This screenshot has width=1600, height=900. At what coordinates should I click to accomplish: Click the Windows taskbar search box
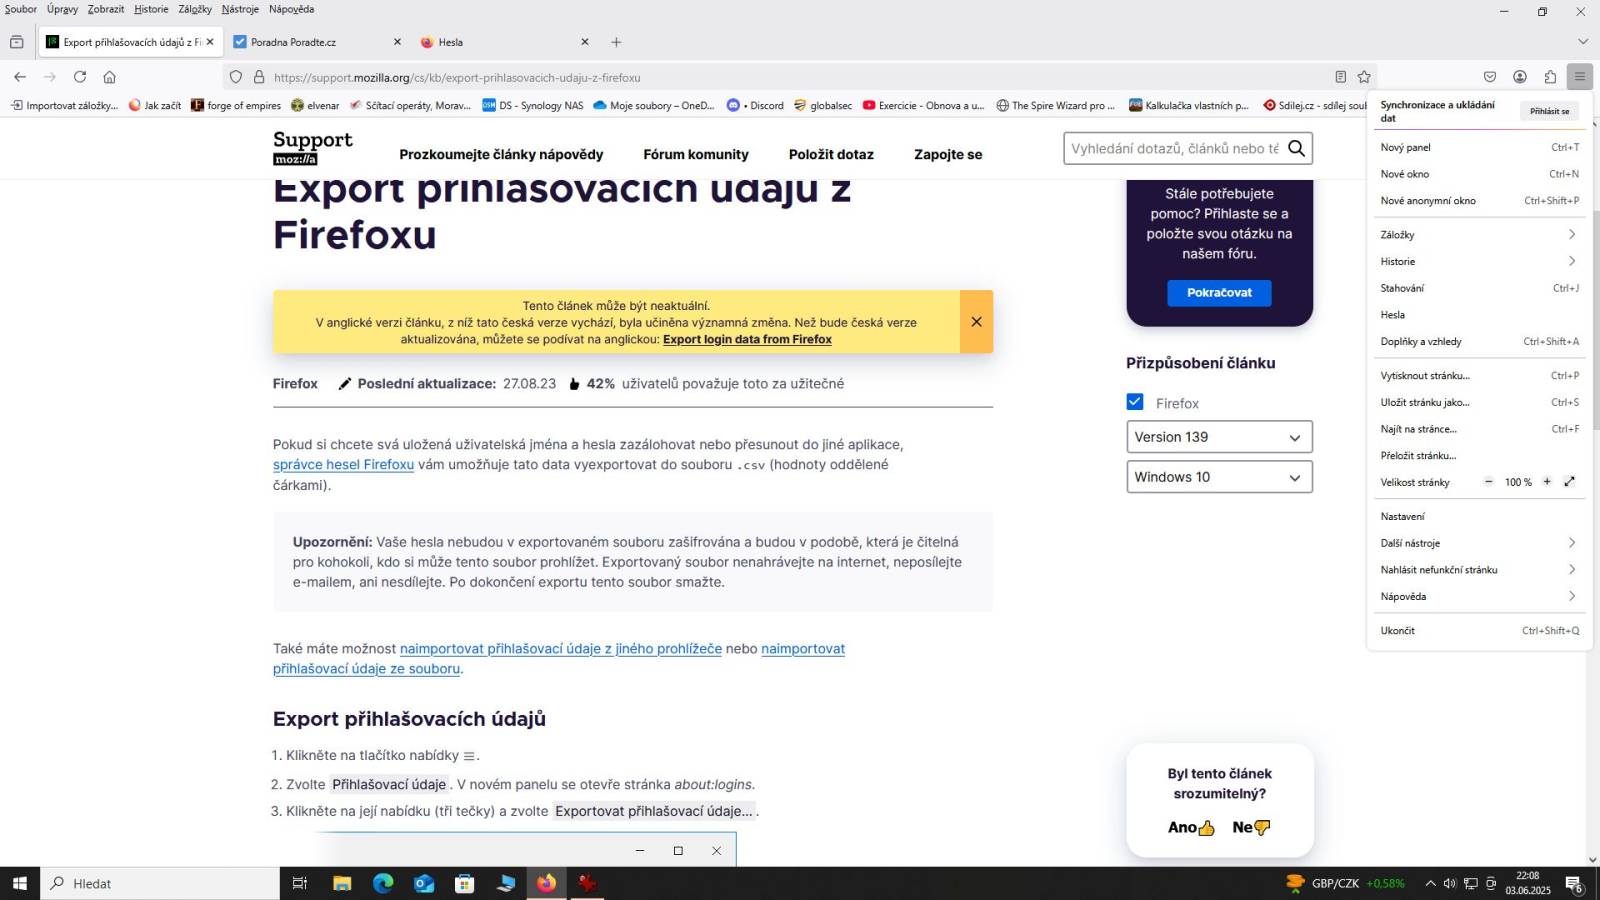[160, 883]
